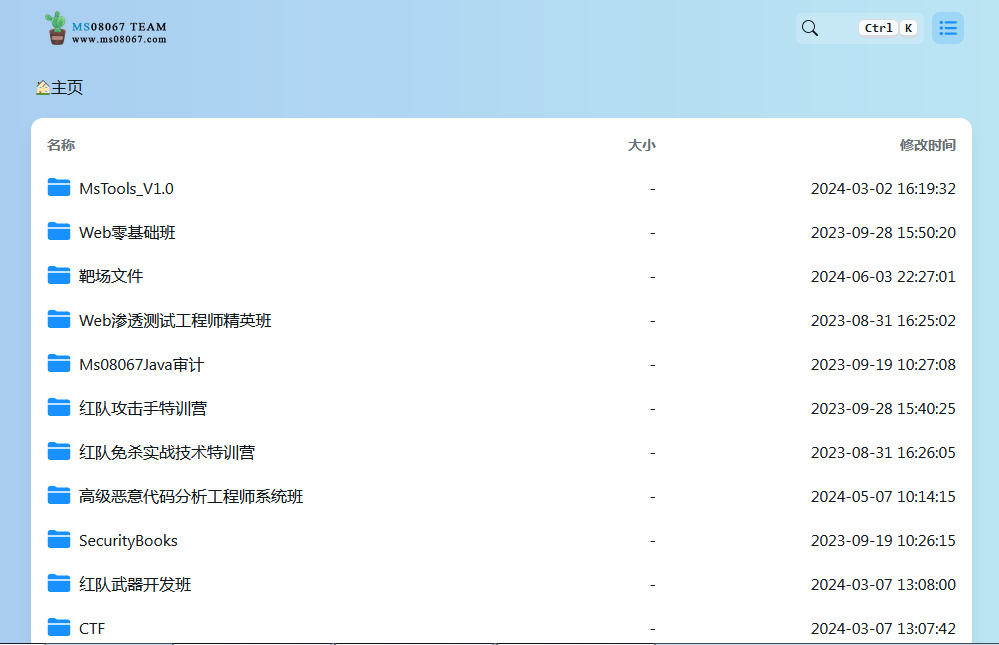This screenshot has width=999, height=645.
Task: Open the 靶场文件 folder name
Action: point(111,277)
